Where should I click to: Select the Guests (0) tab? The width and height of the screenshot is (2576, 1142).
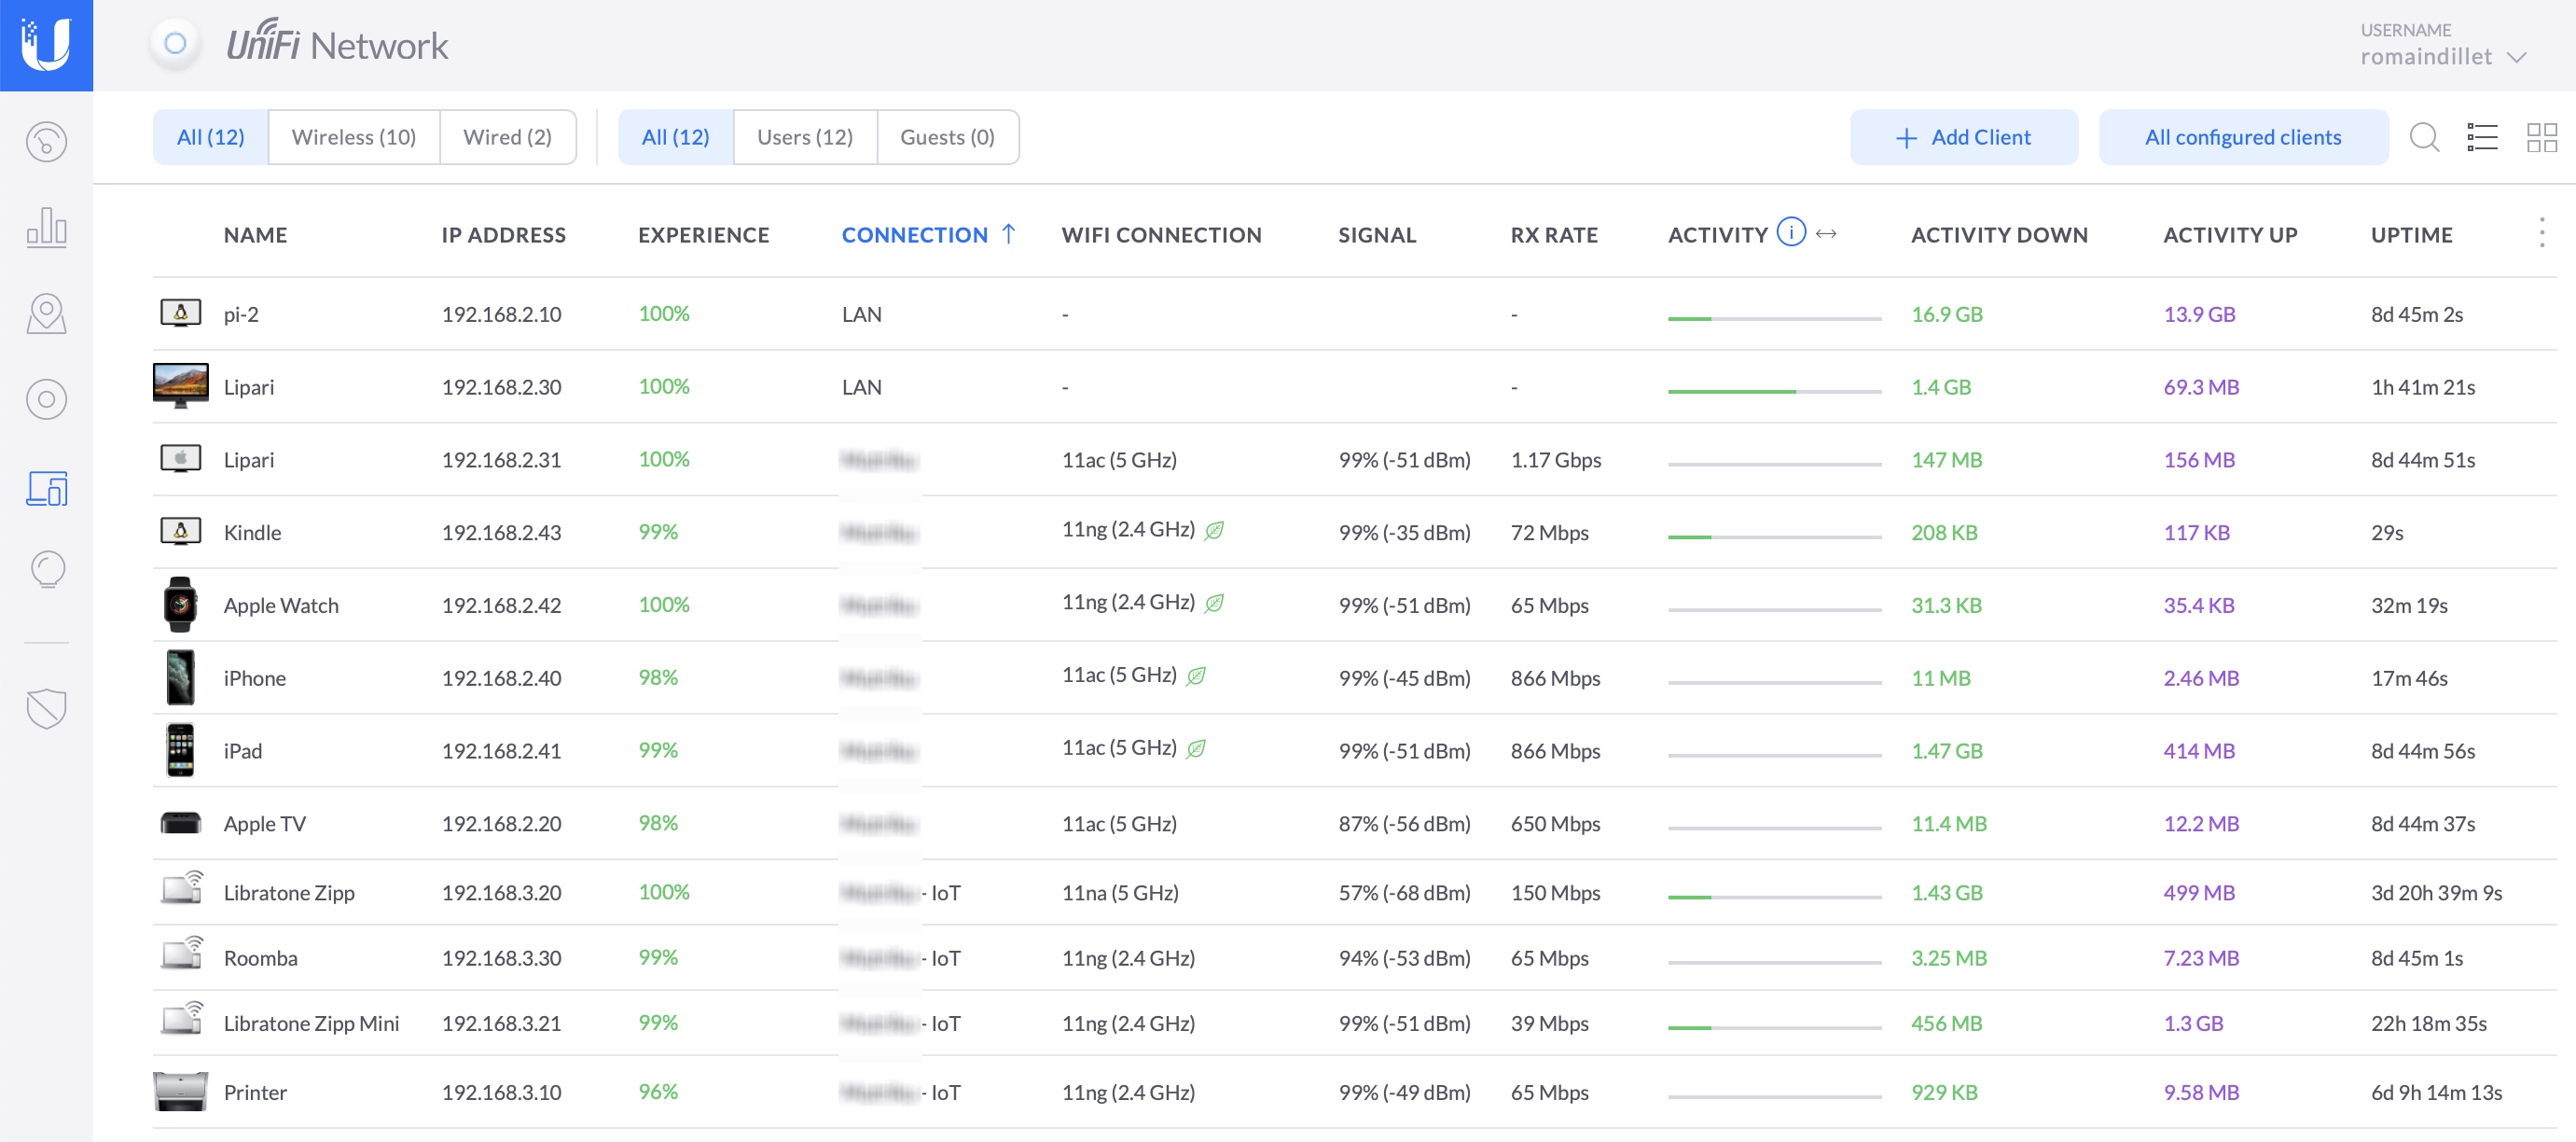coord(946,137)
